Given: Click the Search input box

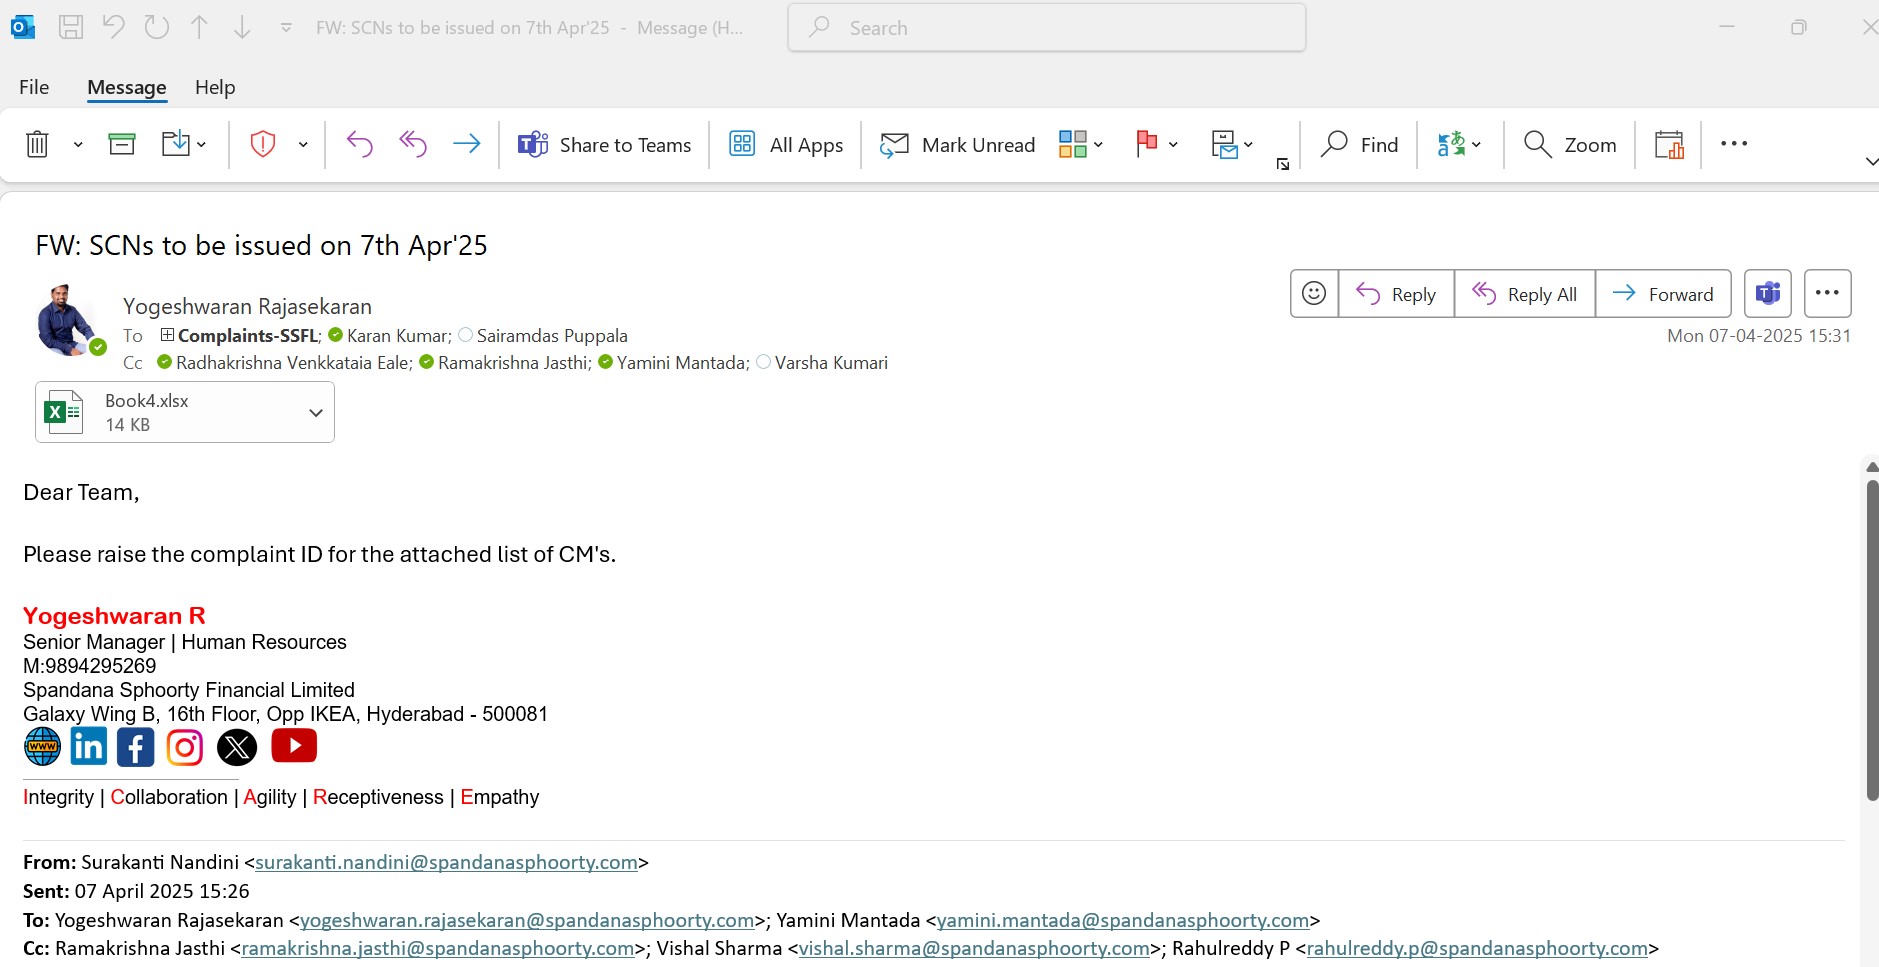Looking at the screenshot, I should tap(1046, 28).
